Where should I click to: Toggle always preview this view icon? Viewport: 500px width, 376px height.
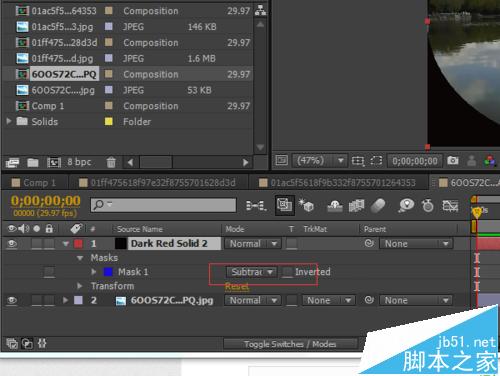tap(281, 160)
